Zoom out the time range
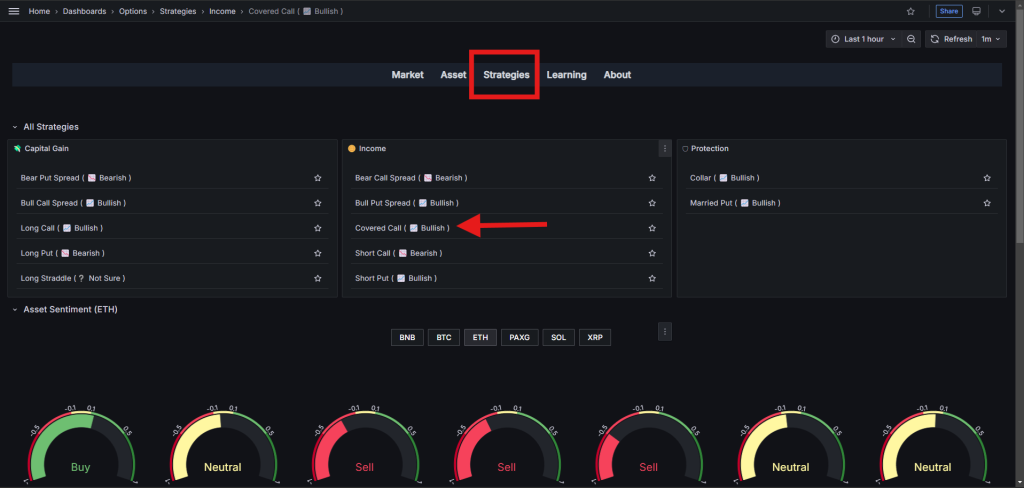 (911, 39)
